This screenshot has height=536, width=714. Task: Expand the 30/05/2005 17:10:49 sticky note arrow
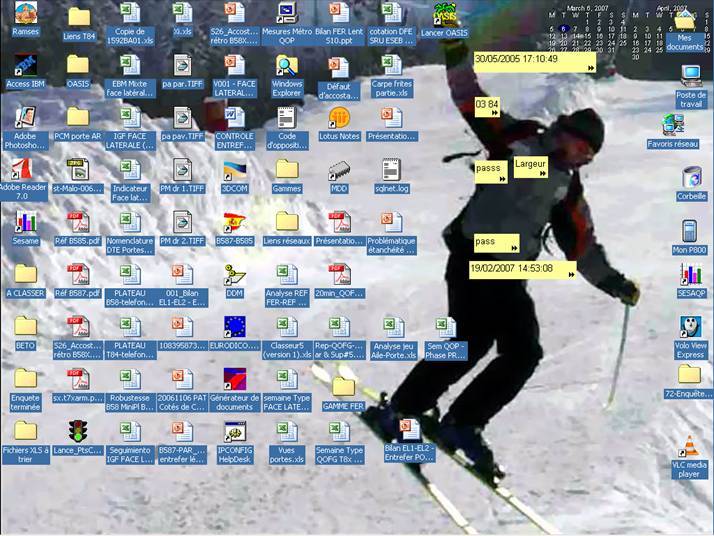(590, 68)
